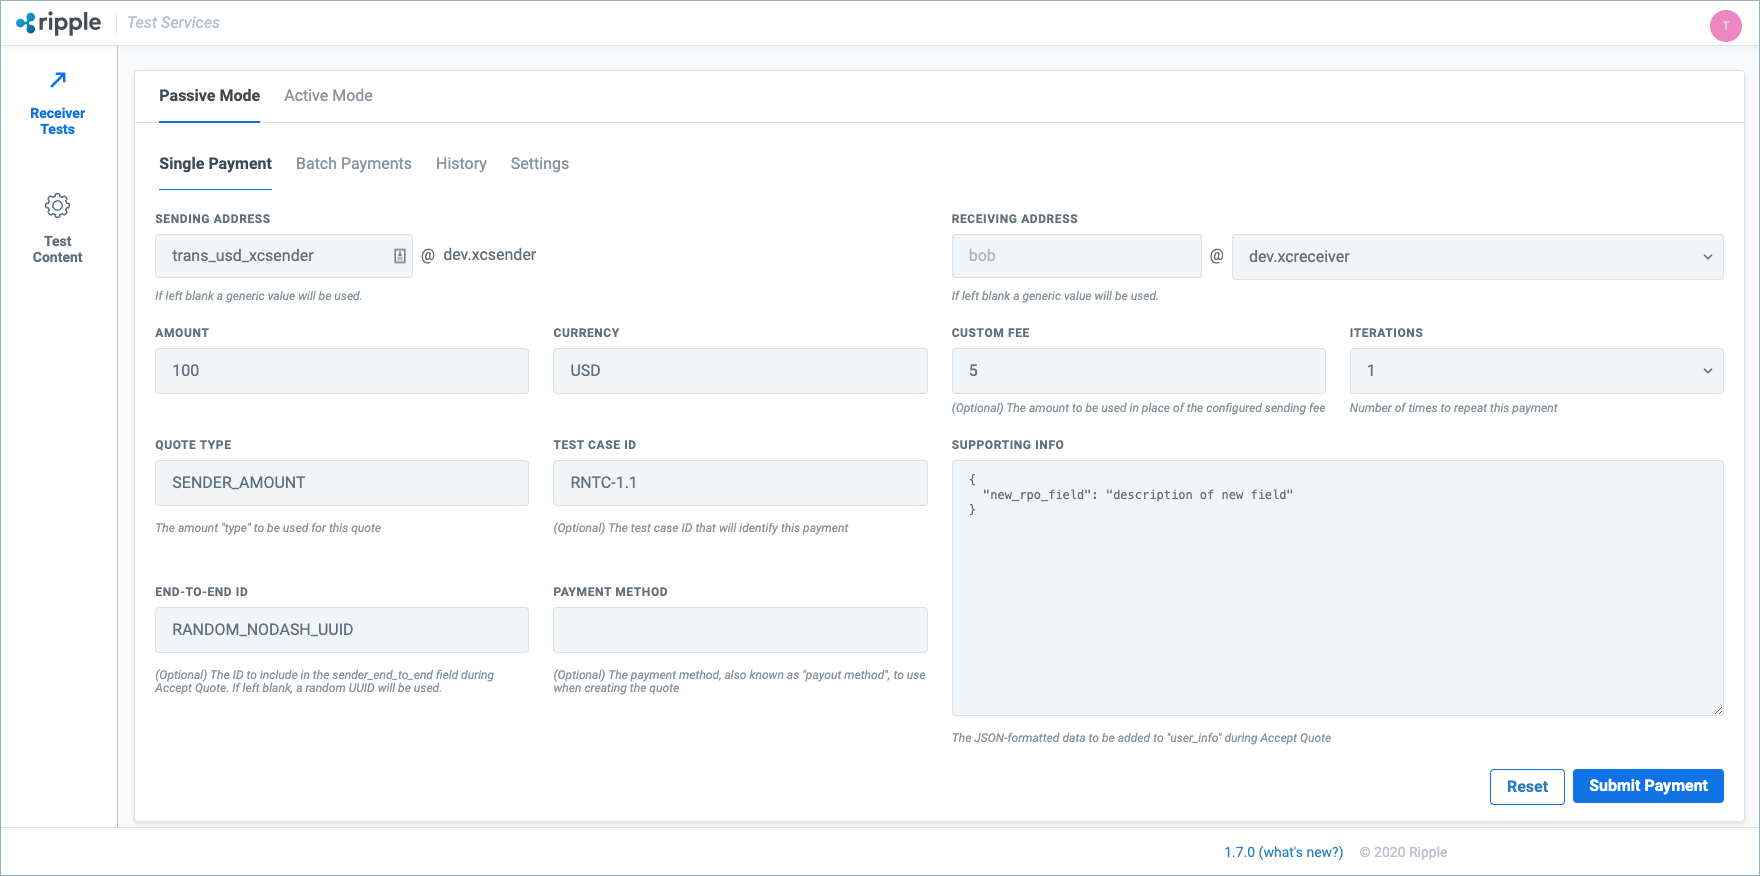Open the 1.7.0 what's new link
The width and height of the screenshot is (1760, 876).
(1283, 852)
